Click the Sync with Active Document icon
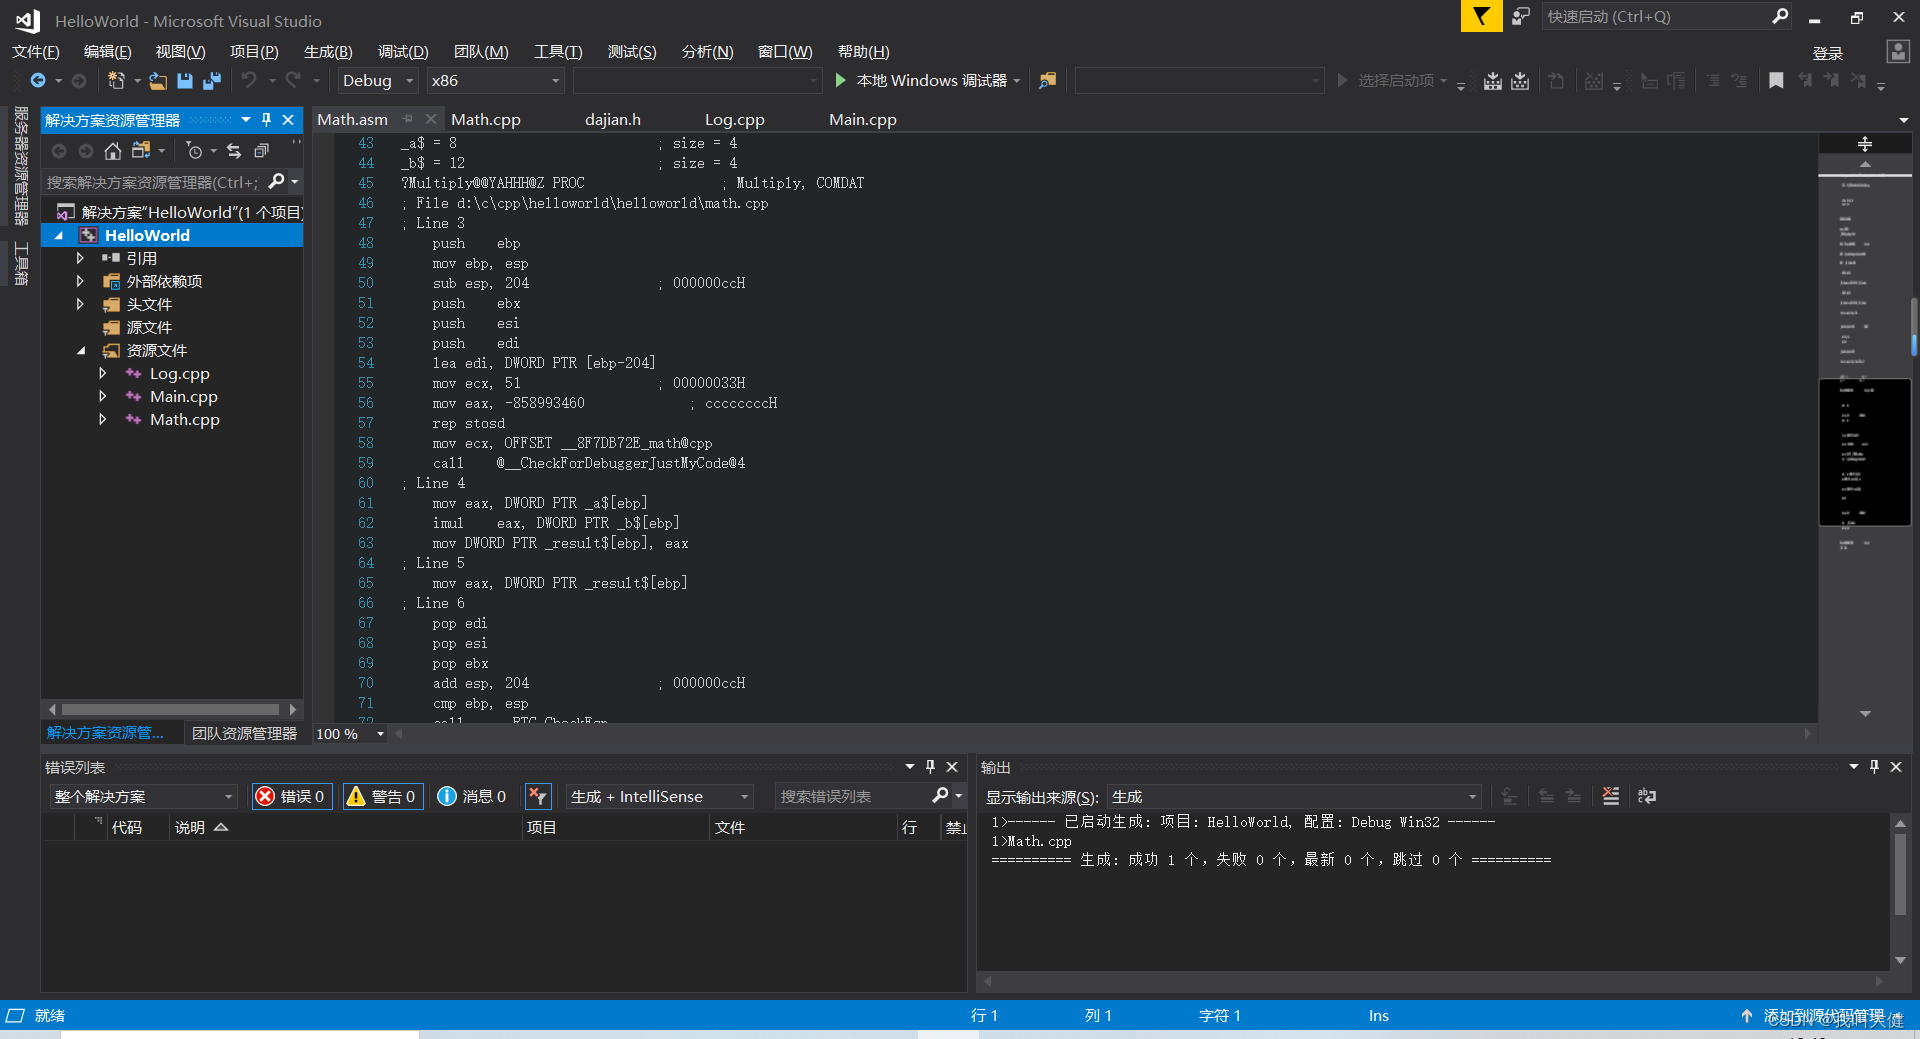1920x1039 pixels. pyautogui.click(x=234, y=151)
